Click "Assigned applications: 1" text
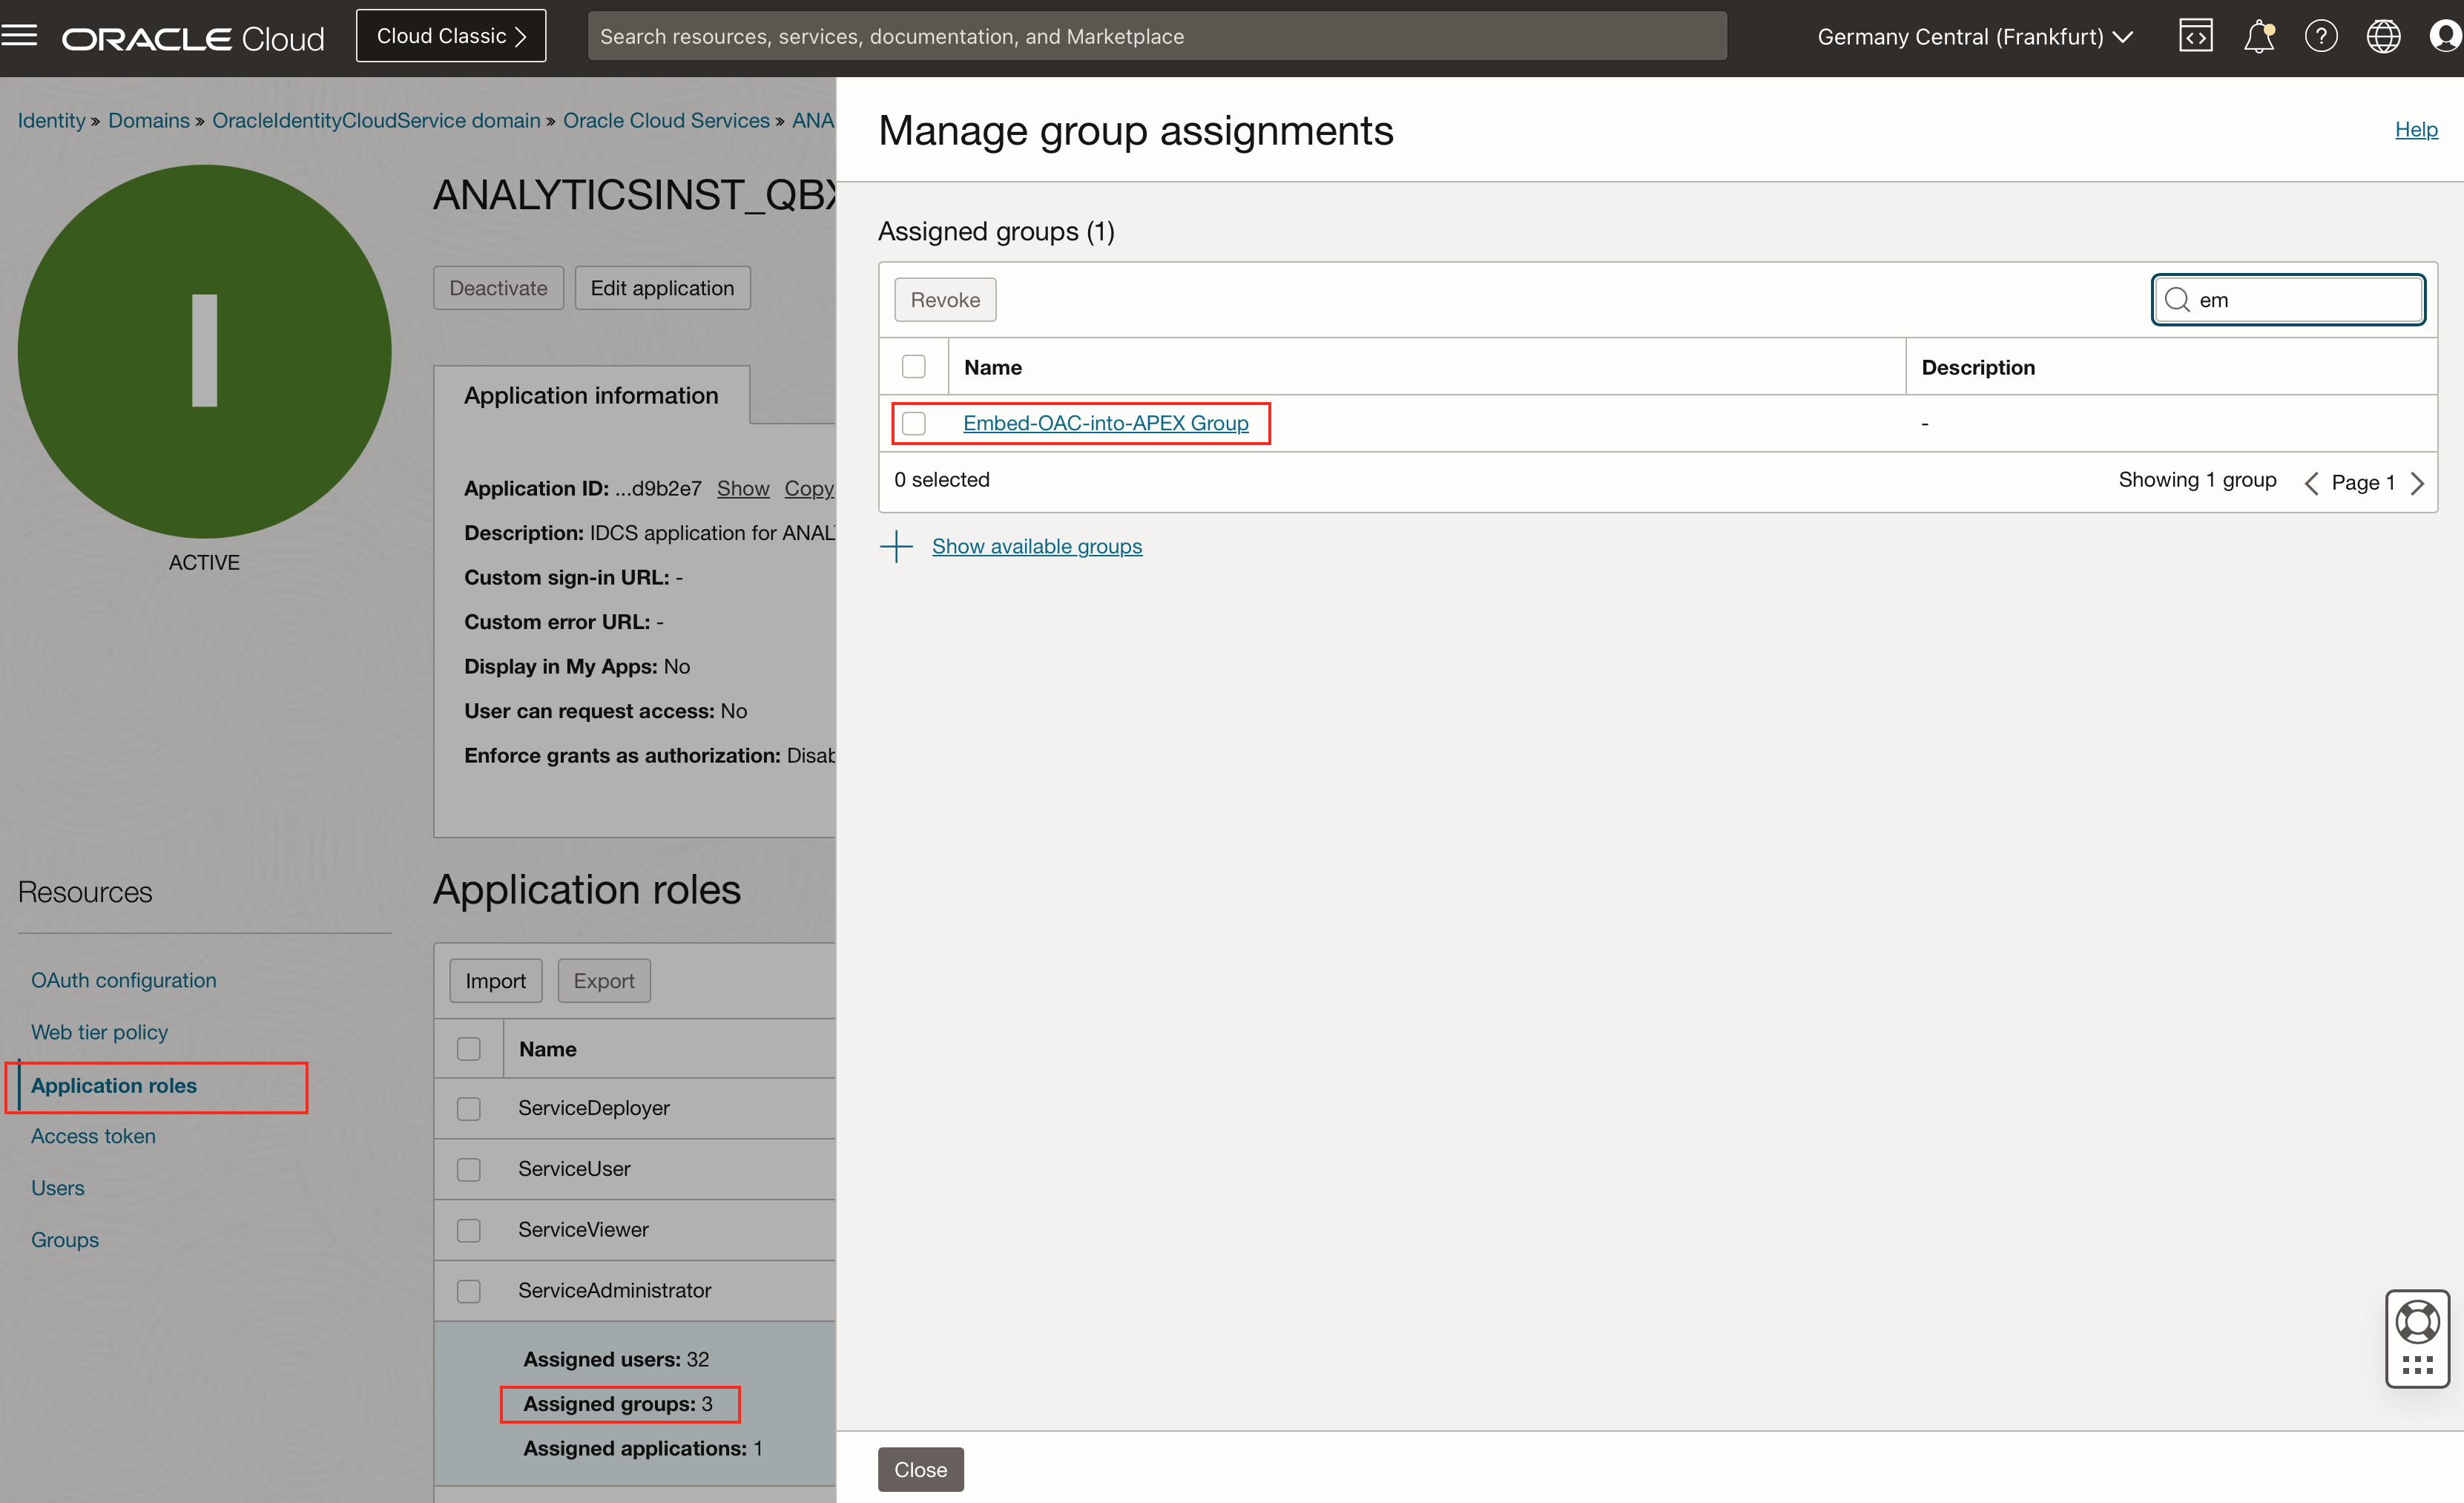Viewport: 2464px width, 1503px height. [x=642, y=1448]
